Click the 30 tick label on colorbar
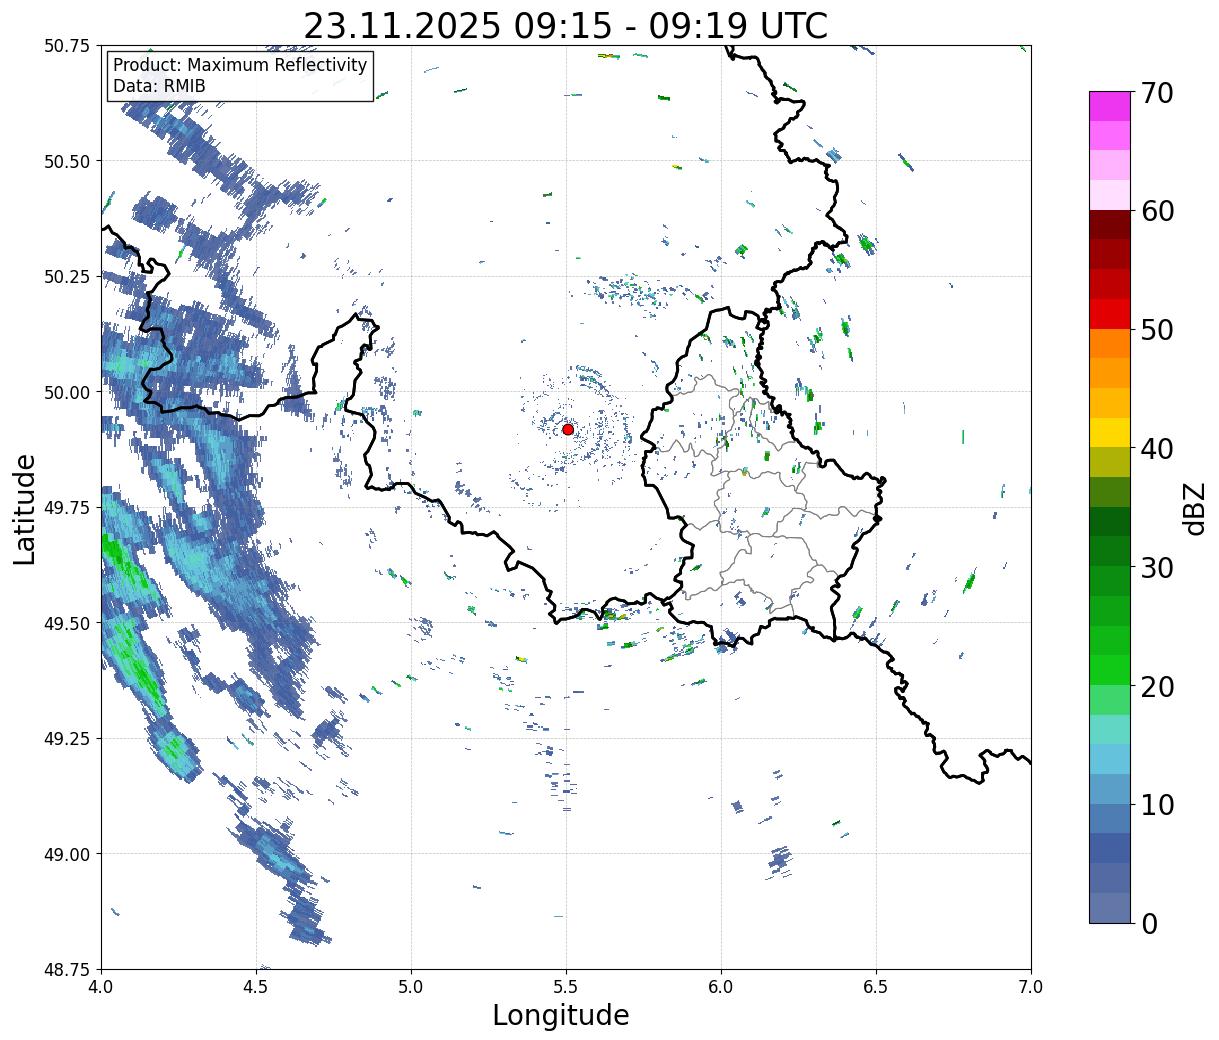The width and height of the screenshot is (1219, 1040). point(1157,568)
